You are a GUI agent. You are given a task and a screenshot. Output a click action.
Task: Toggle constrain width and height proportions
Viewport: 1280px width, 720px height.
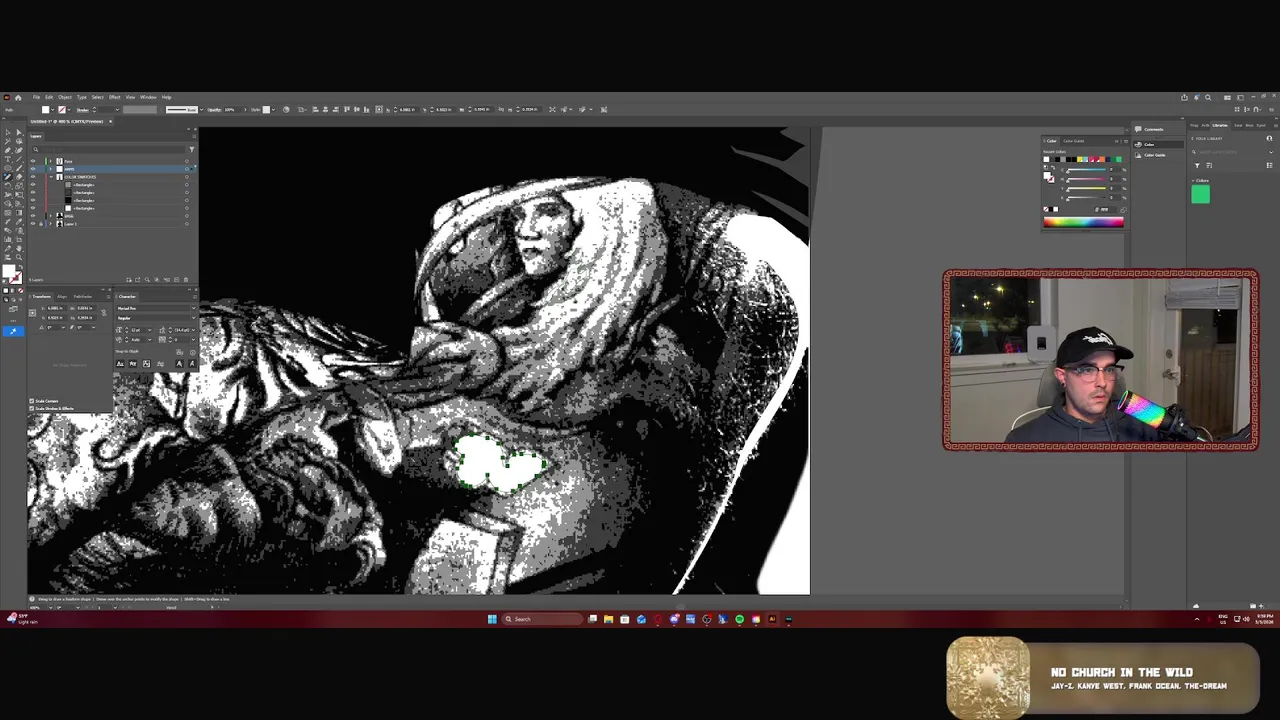(x=104, y=312)
